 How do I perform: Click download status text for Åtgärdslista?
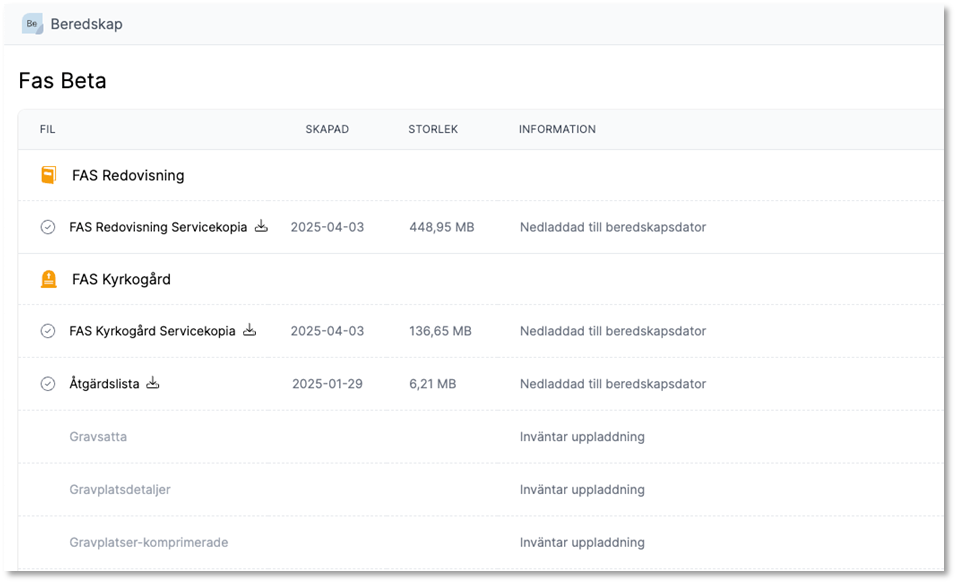613,384
